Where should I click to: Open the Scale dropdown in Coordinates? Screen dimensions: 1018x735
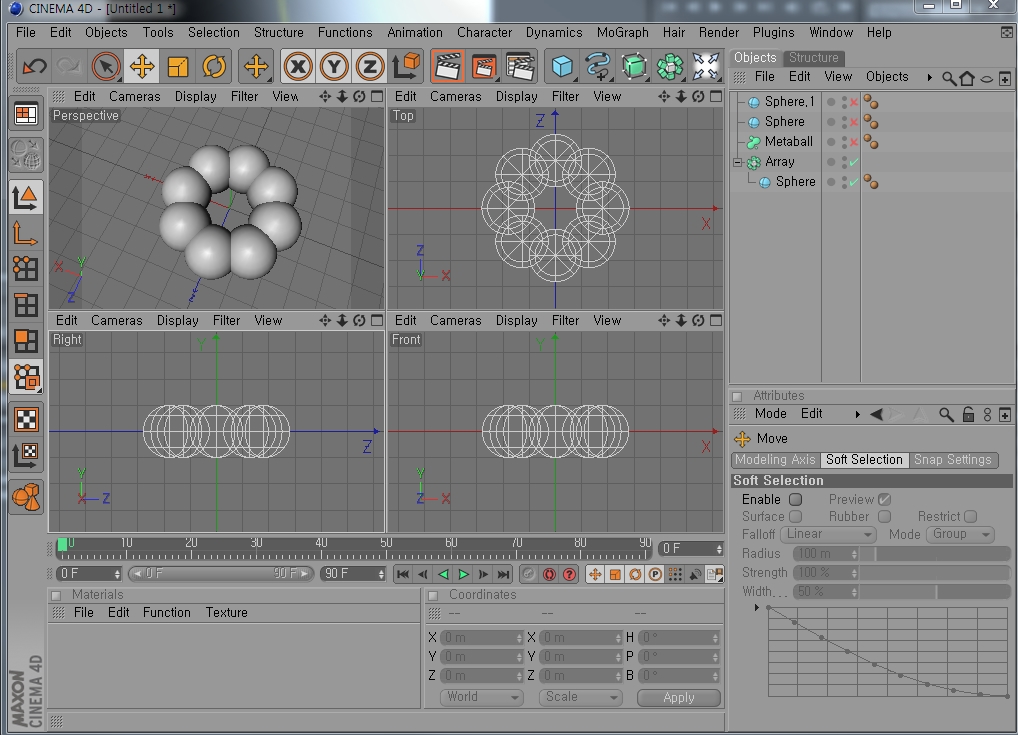tap(580, 697)
